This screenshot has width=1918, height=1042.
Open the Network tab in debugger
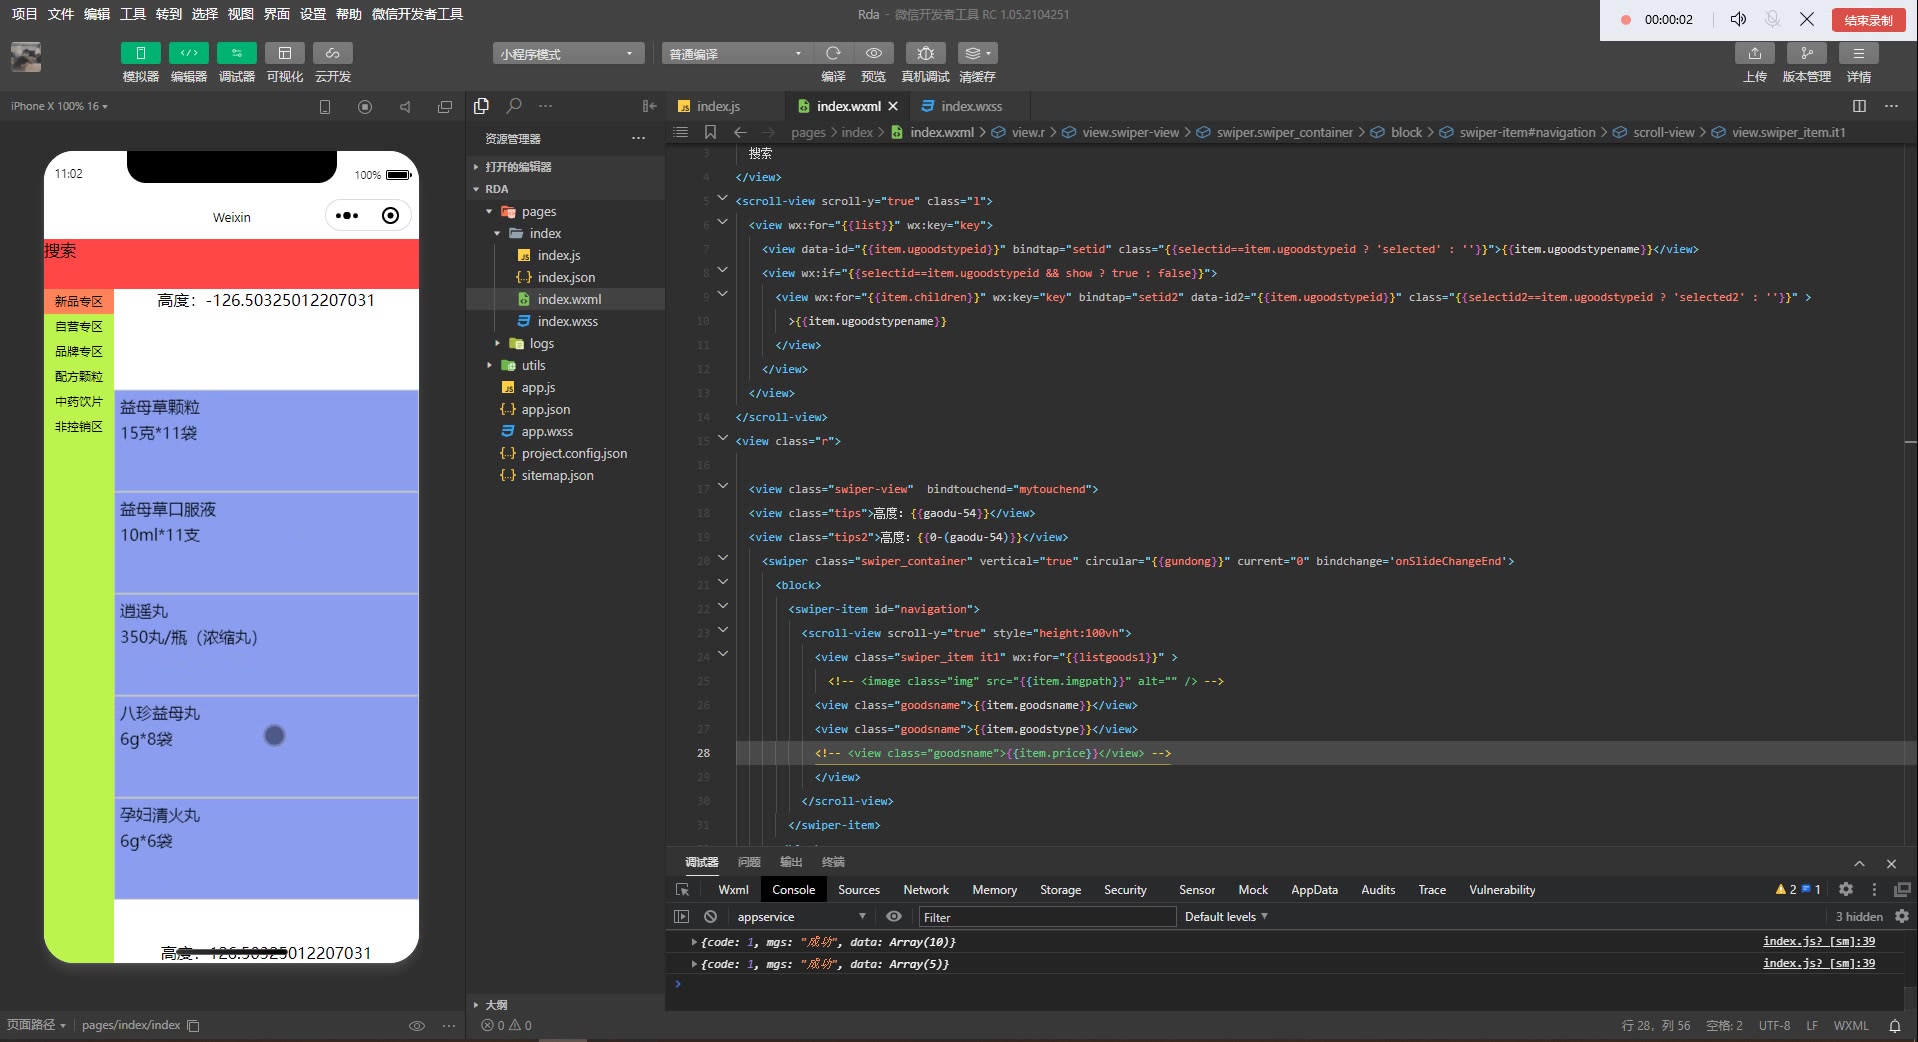pyautogui.click(x=925, y=890)
